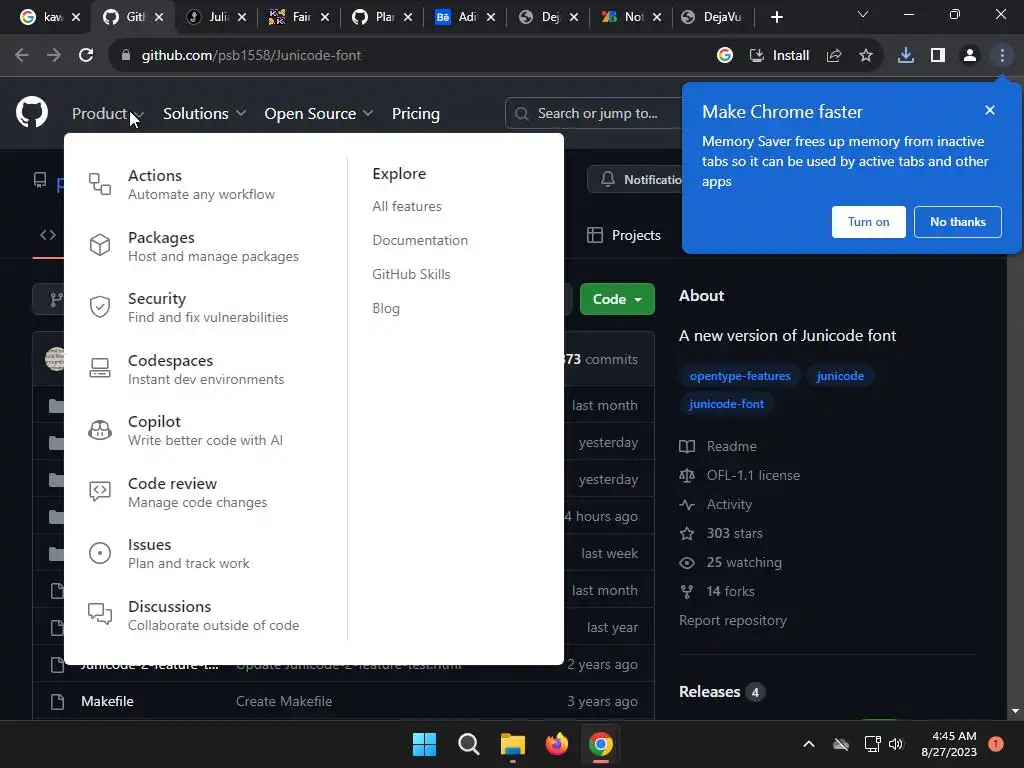Expand the Open Source menu
Screen dimensions: 1024x768
point(319,114)
